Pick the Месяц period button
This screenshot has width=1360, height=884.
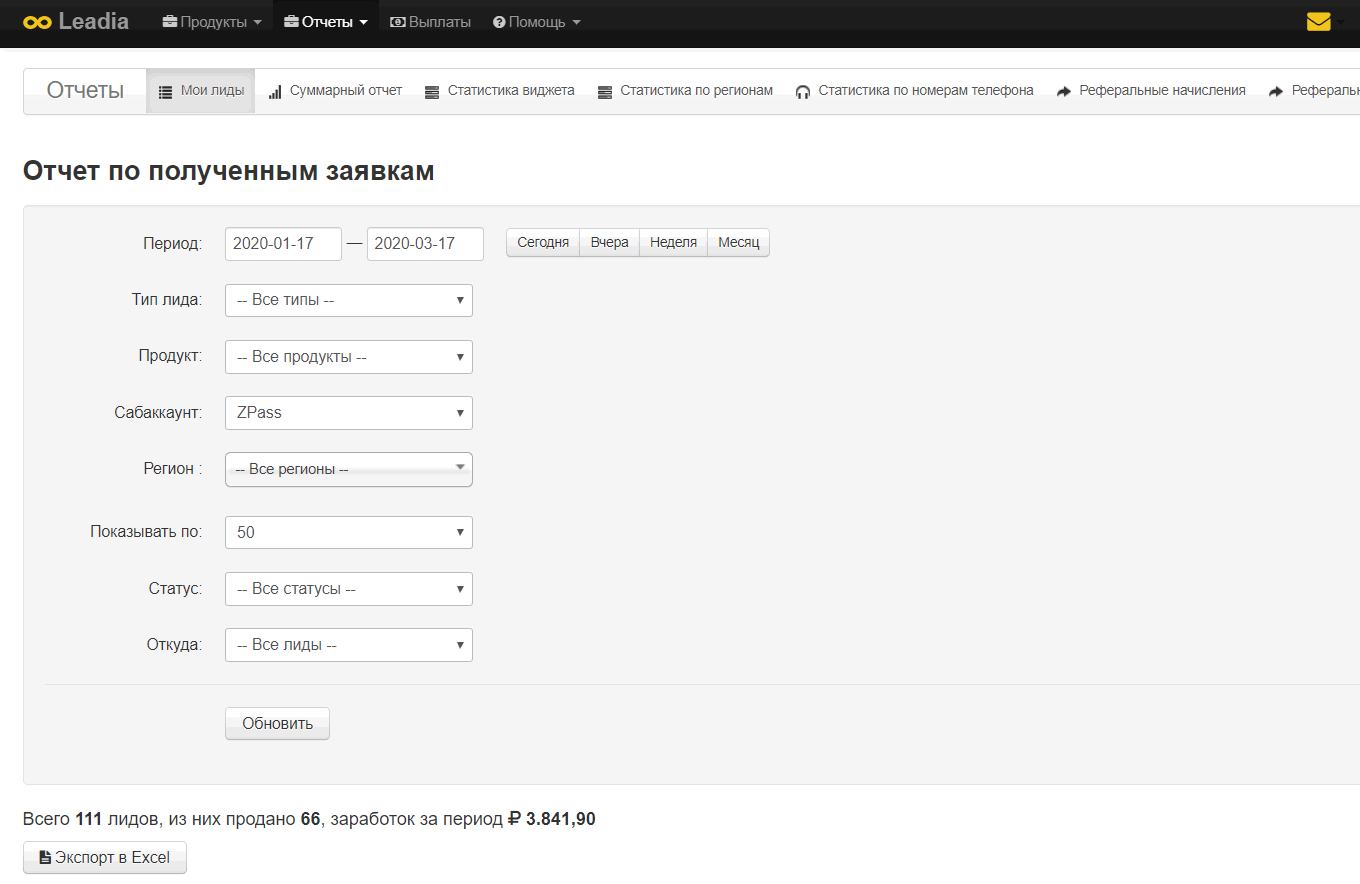click(x=739, y=243)
